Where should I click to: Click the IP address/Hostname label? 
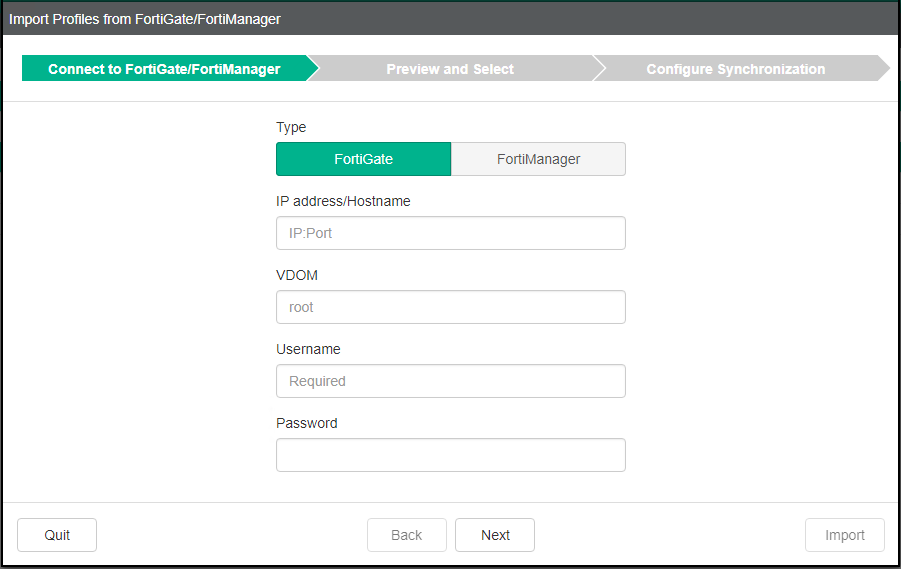pyautogui.click(x=343, y=201)
